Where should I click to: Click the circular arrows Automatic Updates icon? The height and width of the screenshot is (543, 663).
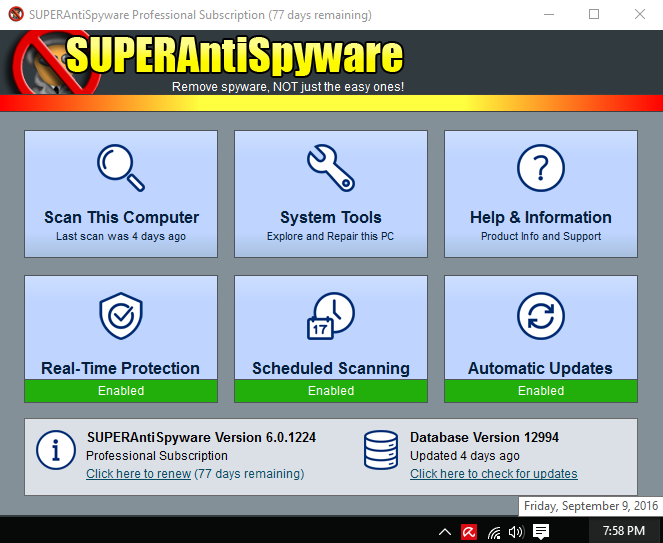point(541,315)
